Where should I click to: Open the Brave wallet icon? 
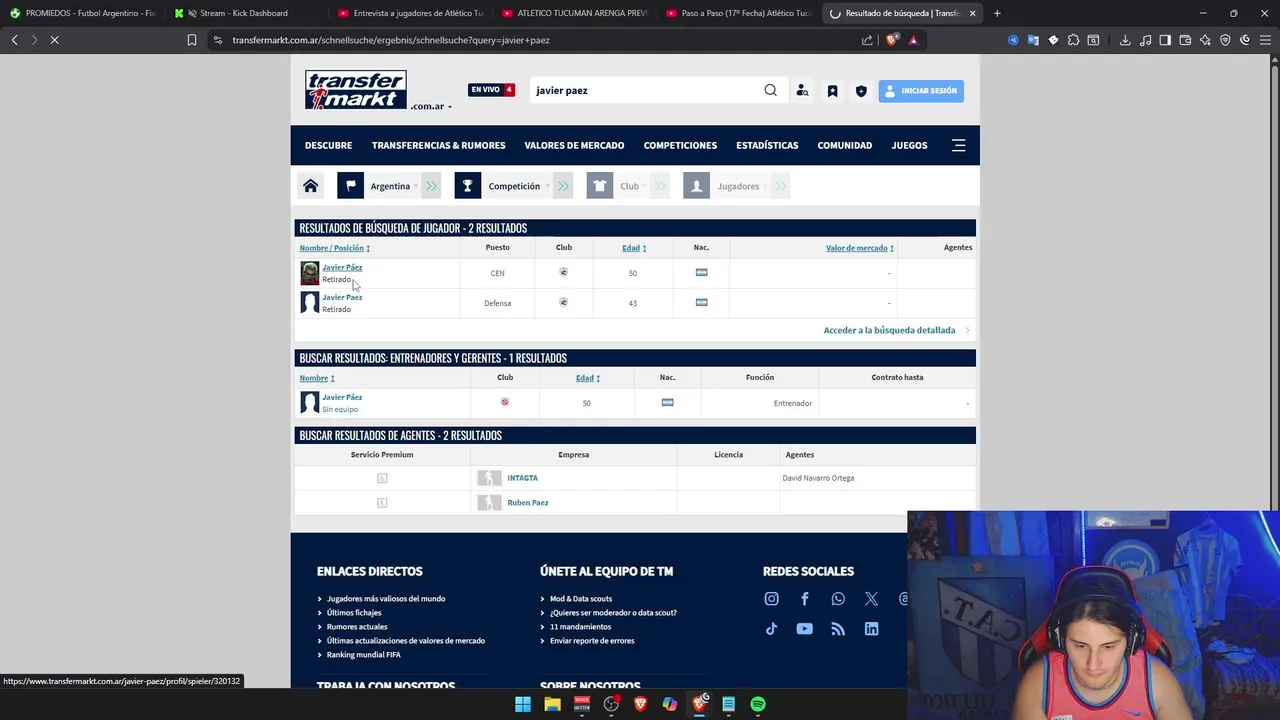[1185, 40]
